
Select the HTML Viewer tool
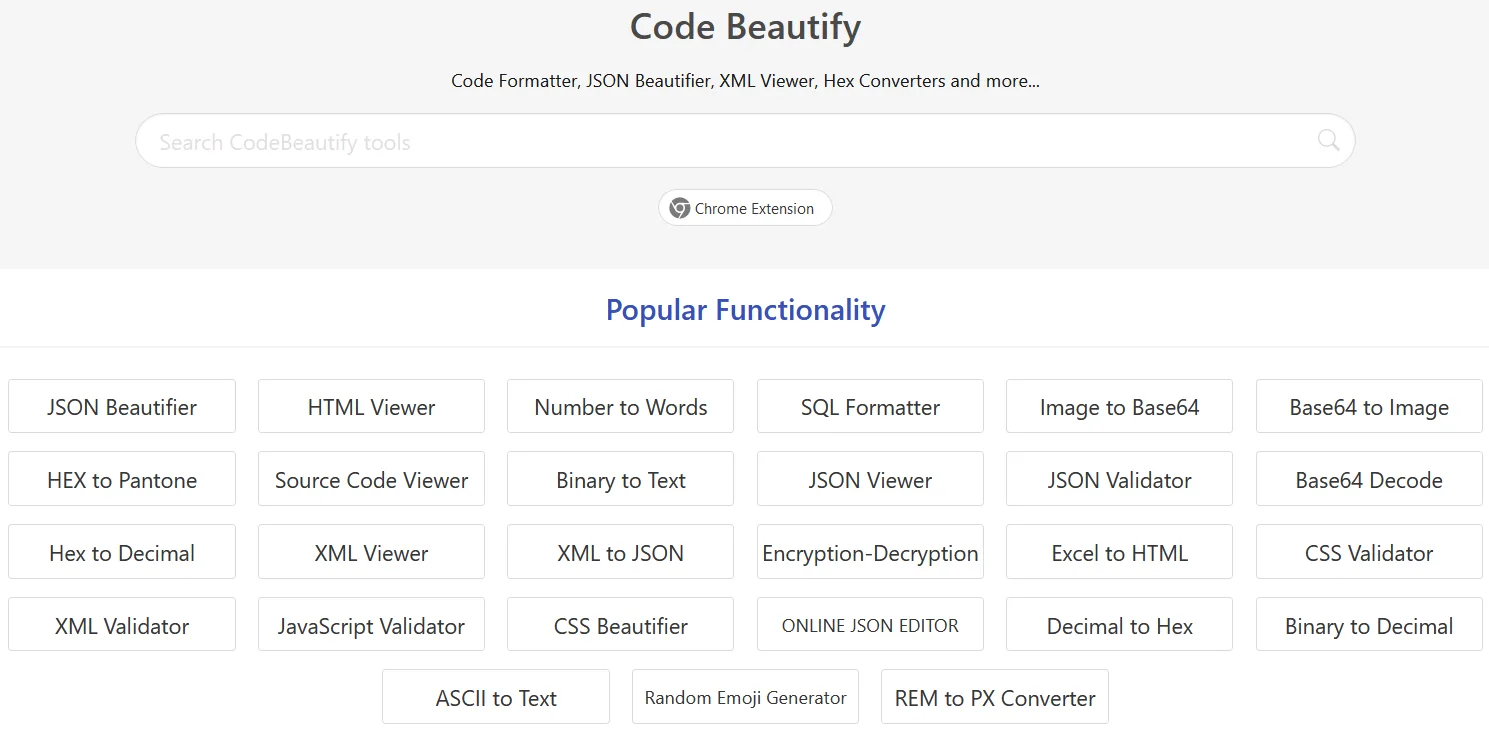click(x=371, y=407)
